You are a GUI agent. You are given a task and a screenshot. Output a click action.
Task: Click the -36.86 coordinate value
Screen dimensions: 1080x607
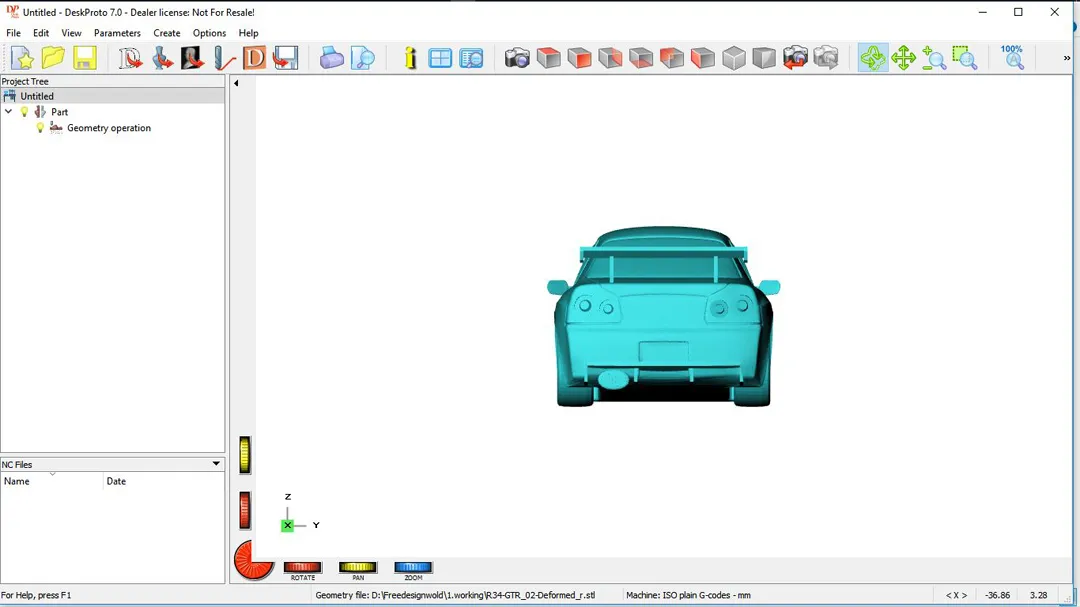tap(997, 595)
